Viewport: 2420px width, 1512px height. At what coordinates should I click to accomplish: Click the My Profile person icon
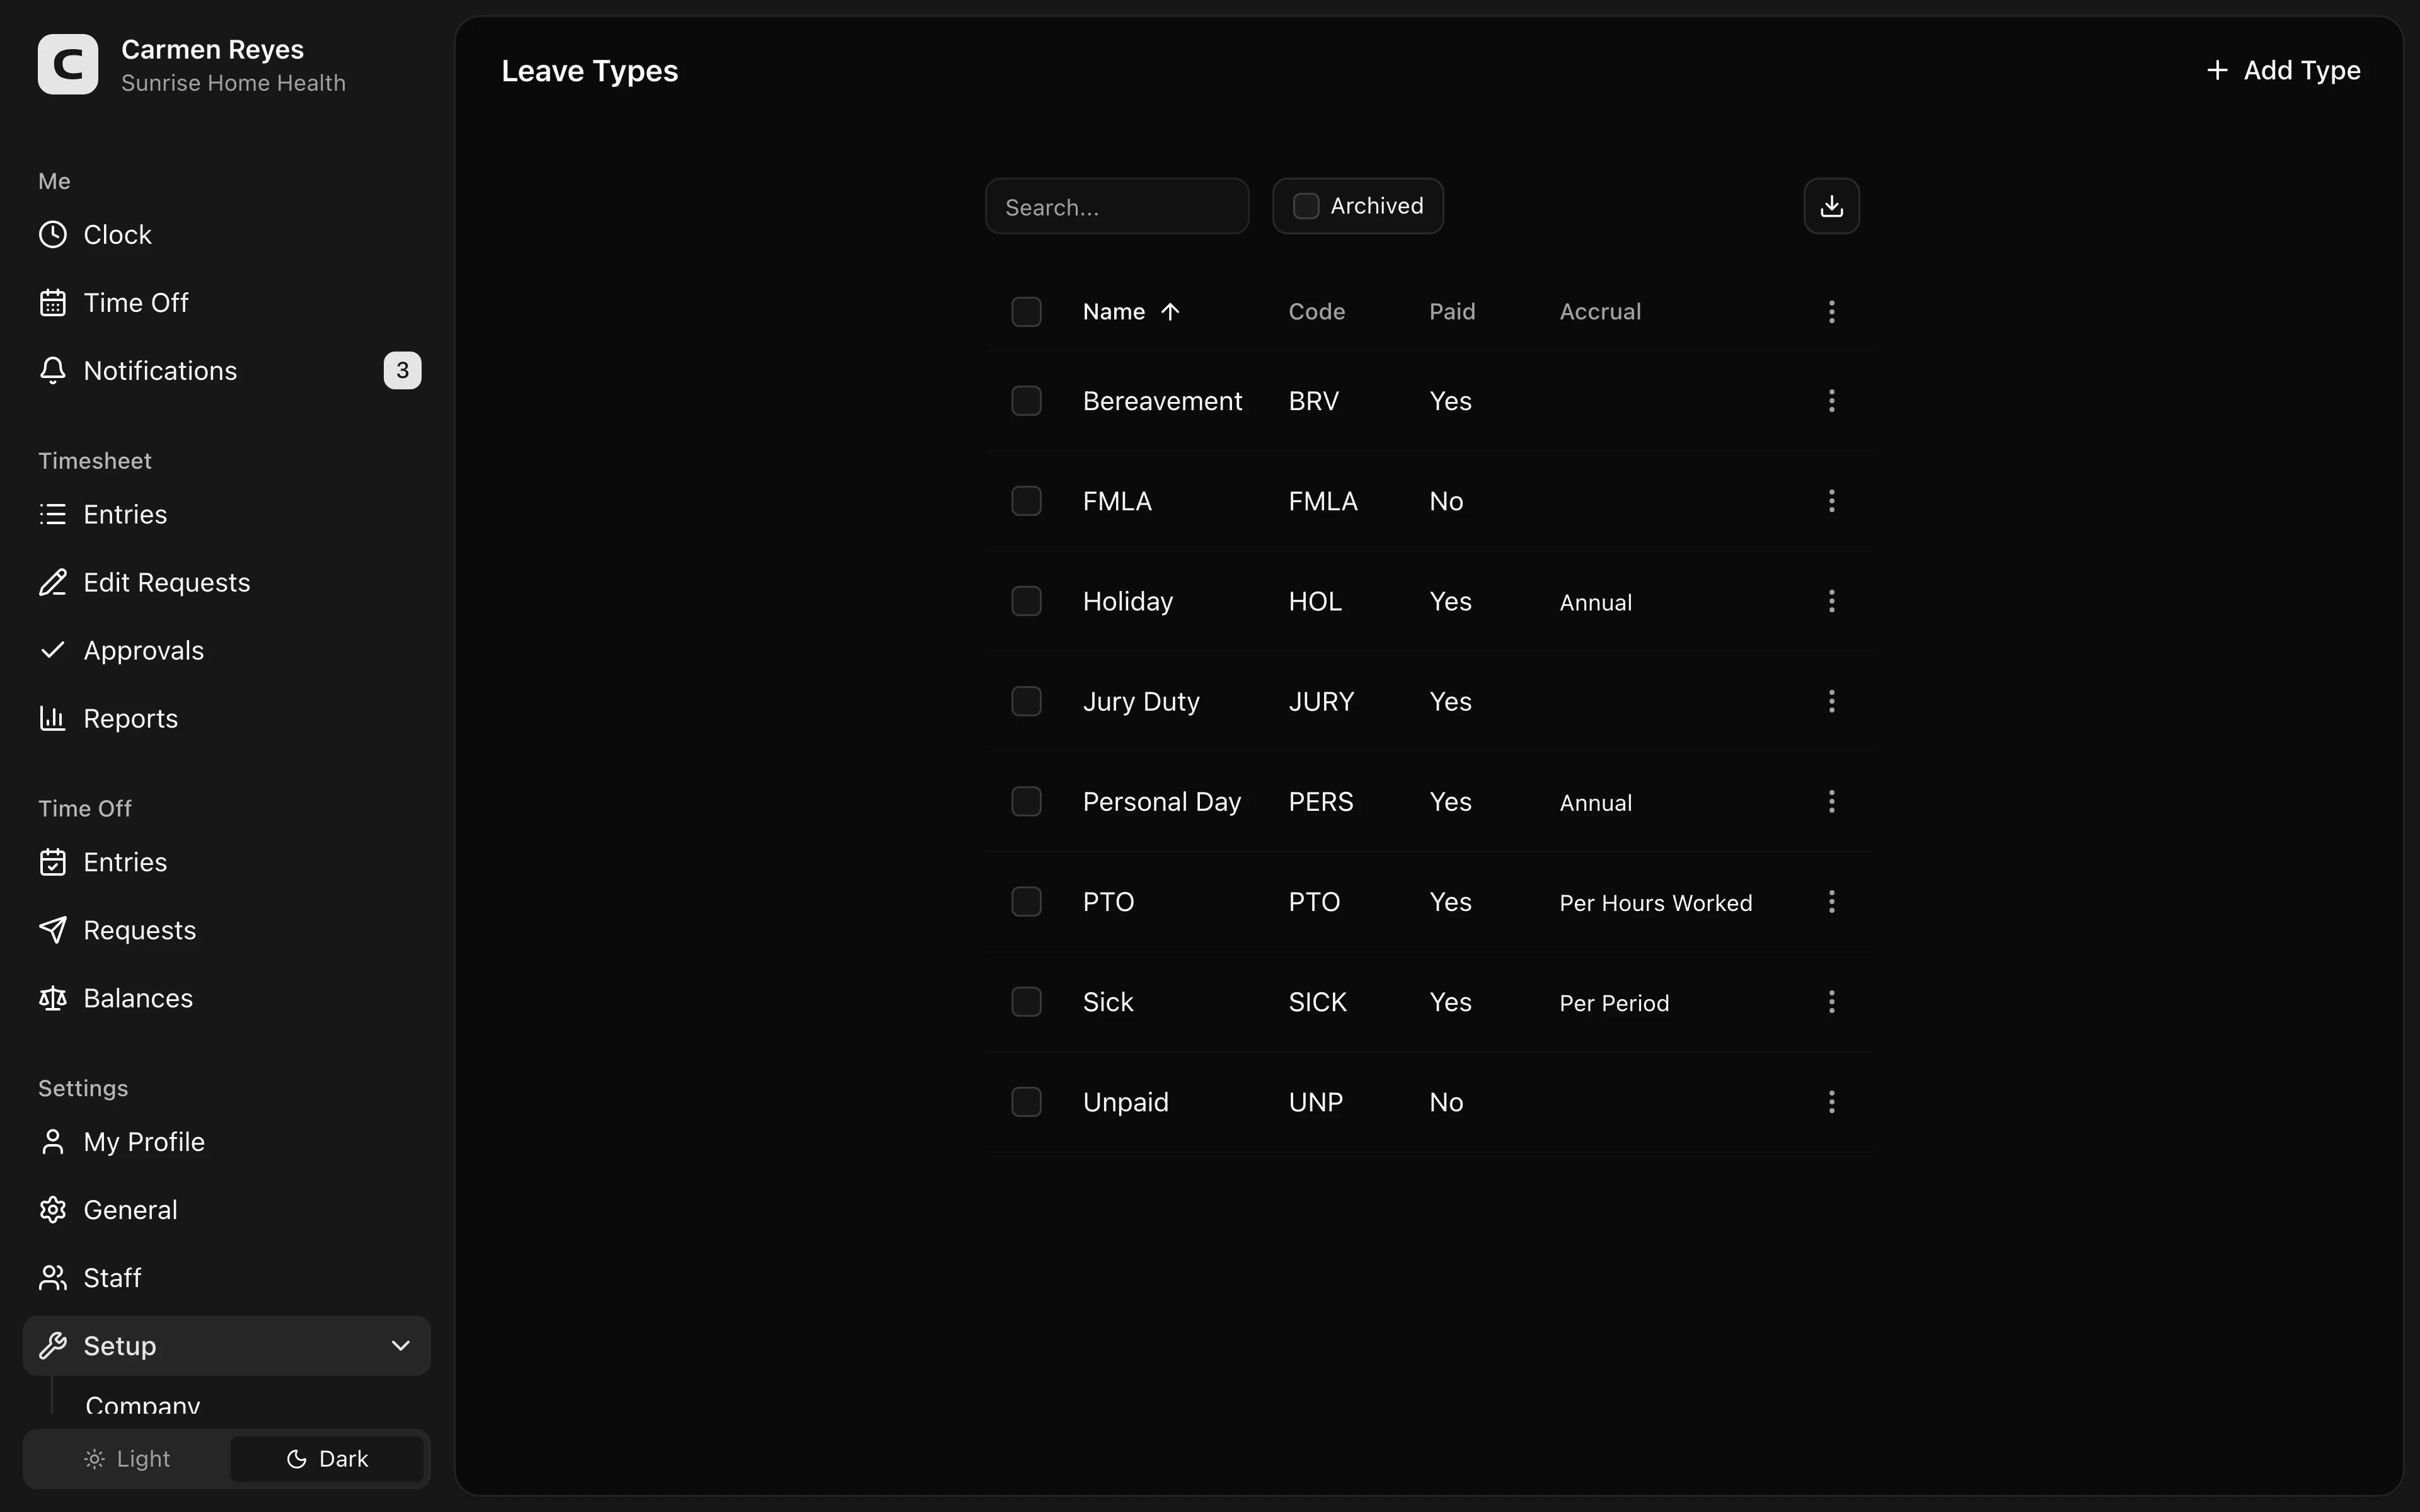(53, 1143)
